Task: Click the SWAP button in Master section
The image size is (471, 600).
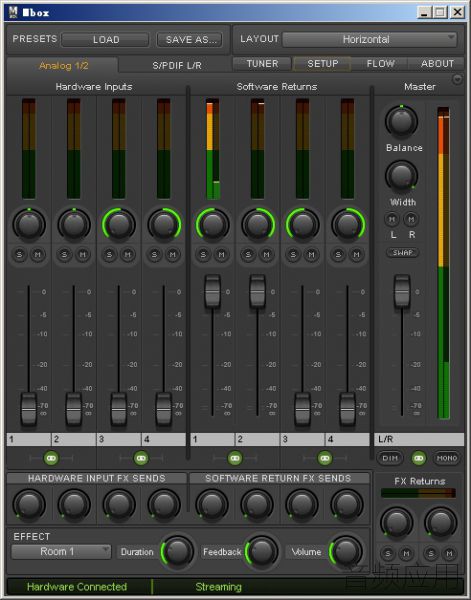Action: (402, 253)
